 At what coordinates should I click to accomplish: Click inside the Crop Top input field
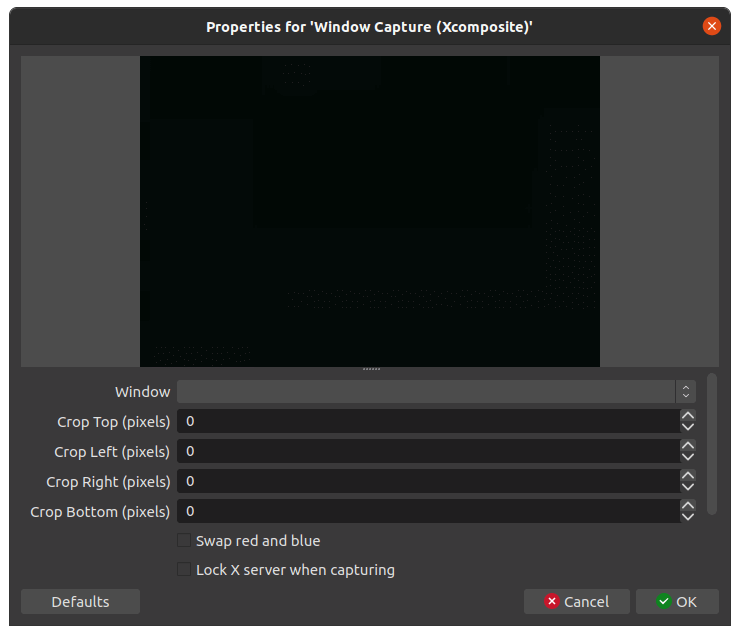point(425,422)
